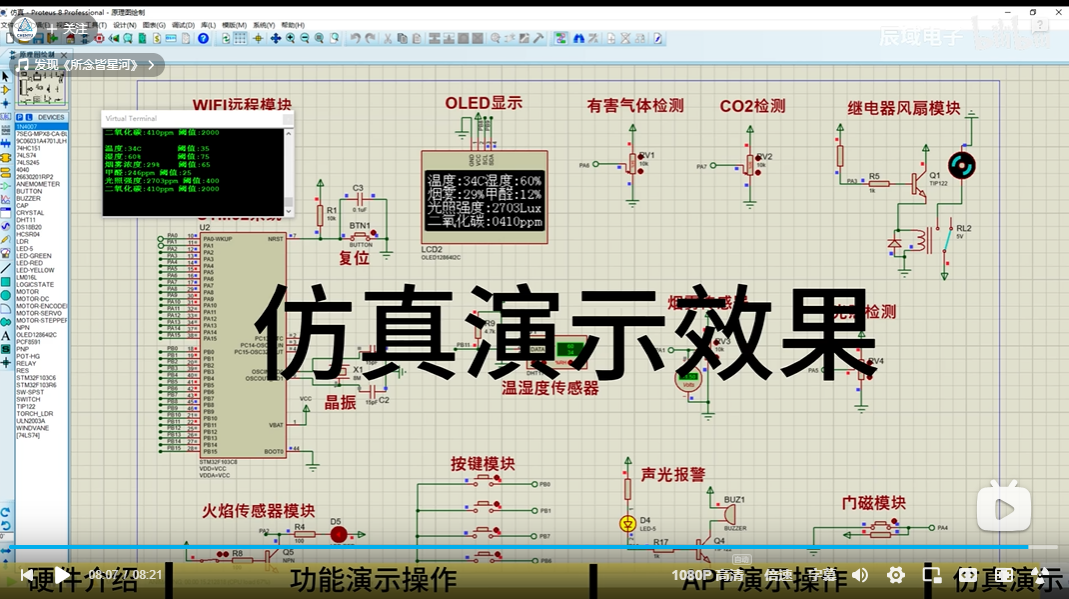Click the redo arrow in toolbar
1069x599 pixels.
point(370,39)
